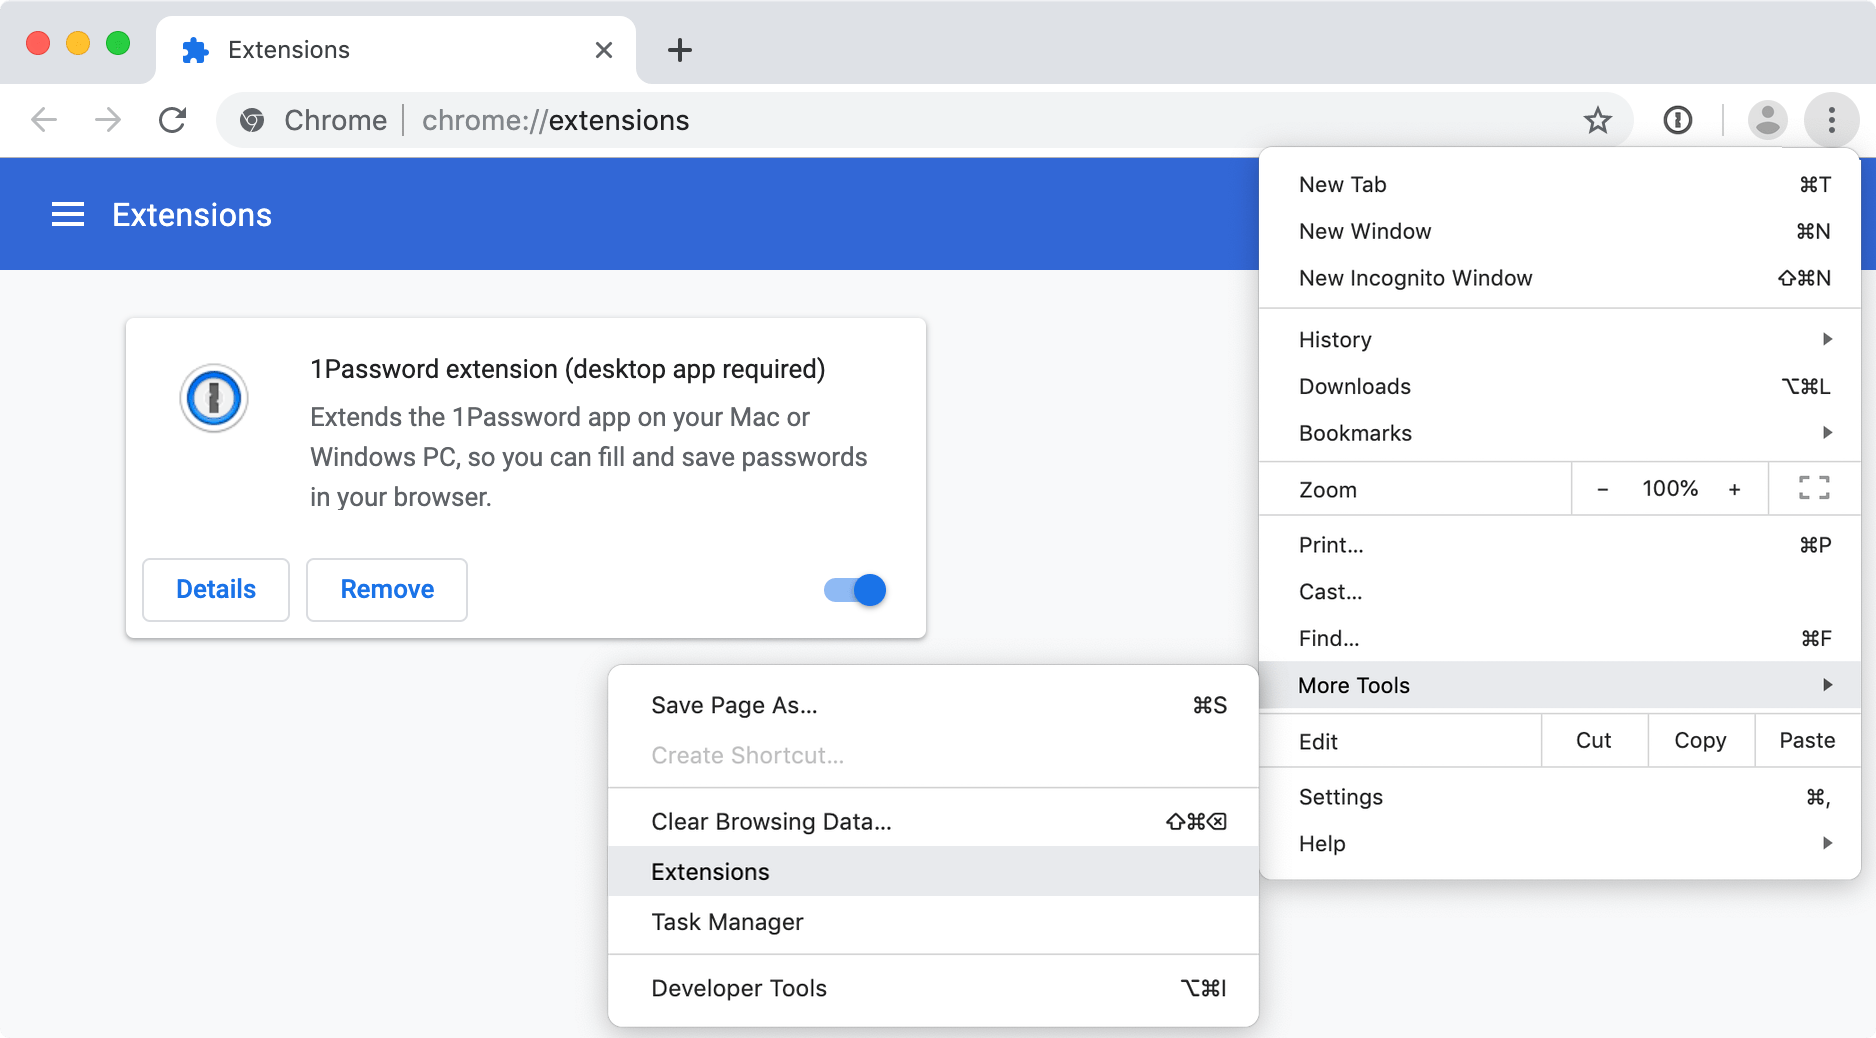Enter fullscreen mode from Zoom row

coord(1814,488)
